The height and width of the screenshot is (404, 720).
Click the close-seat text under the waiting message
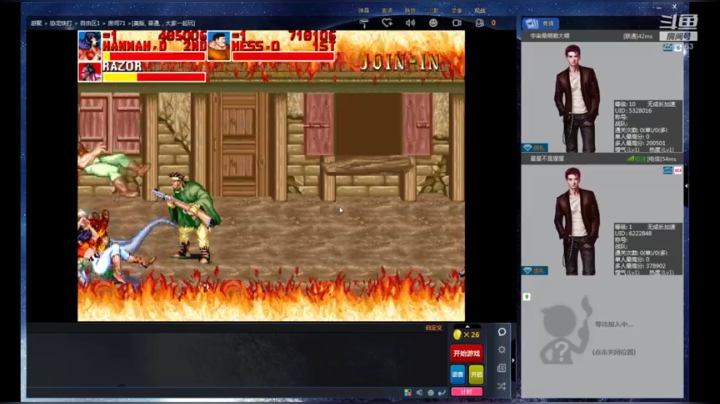point(614,352)
